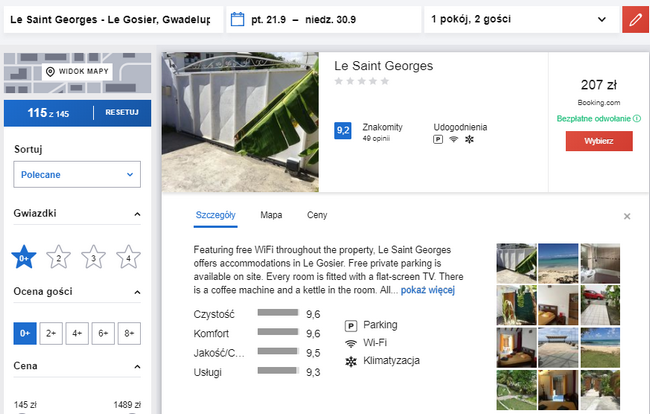Collapse the Ocena gości filter section
650x414 pixels.
pyautogui.click(x=137, y=293)
